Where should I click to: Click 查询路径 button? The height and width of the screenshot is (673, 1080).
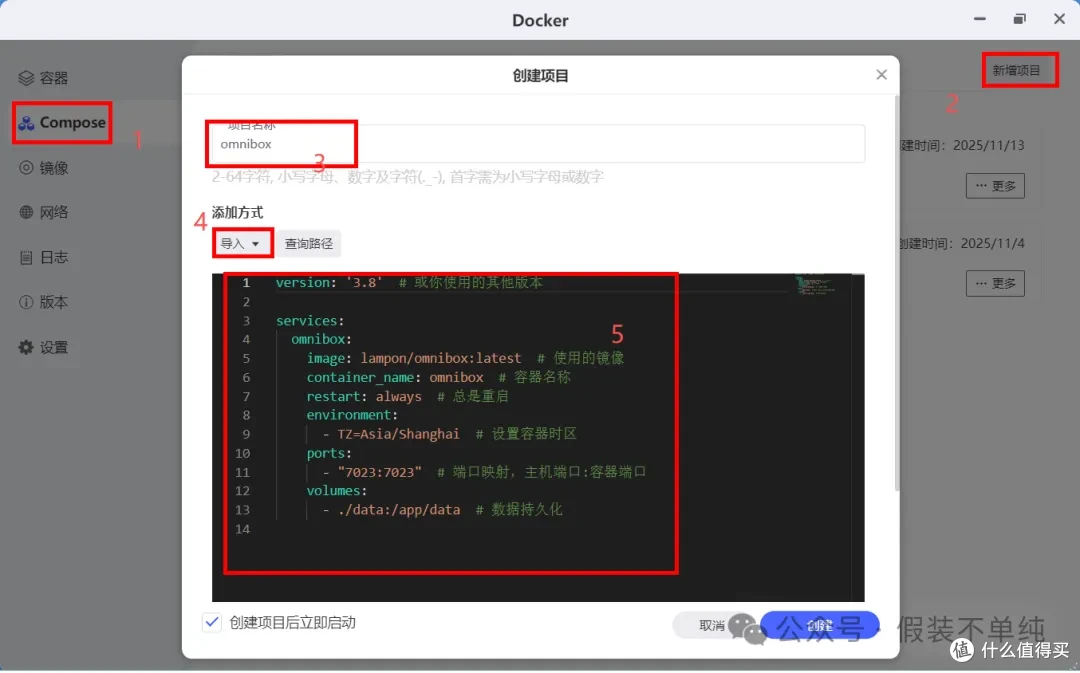309,244
